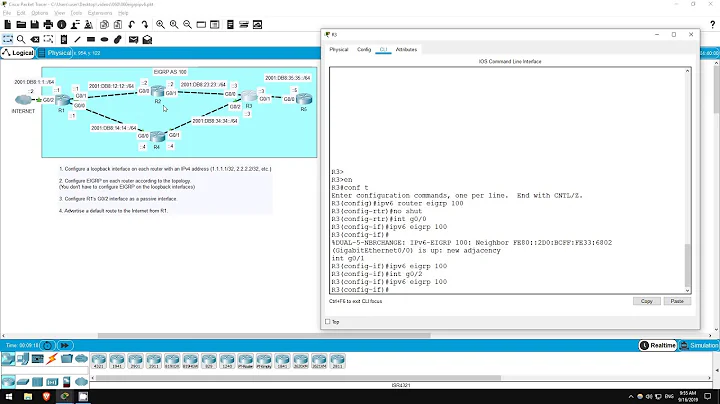Image resolution: width=720 pixels, height=404 pixels.
Task: Click the Copy icon in the toolbar
Action: point(104,24)
